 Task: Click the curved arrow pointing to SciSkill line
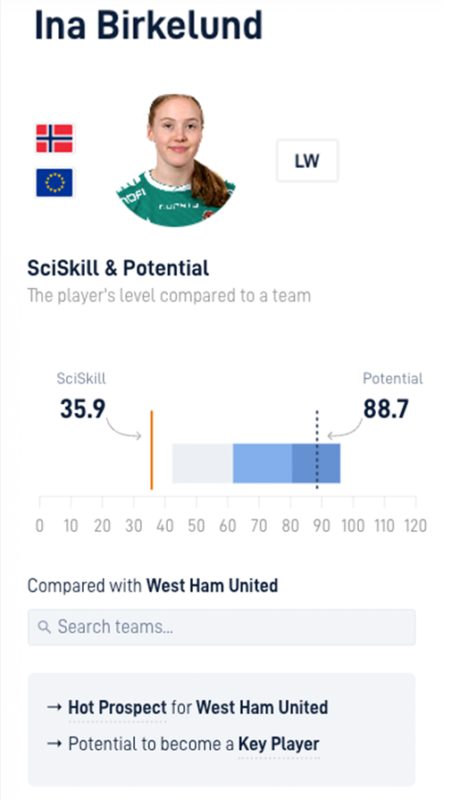(124, 429)
